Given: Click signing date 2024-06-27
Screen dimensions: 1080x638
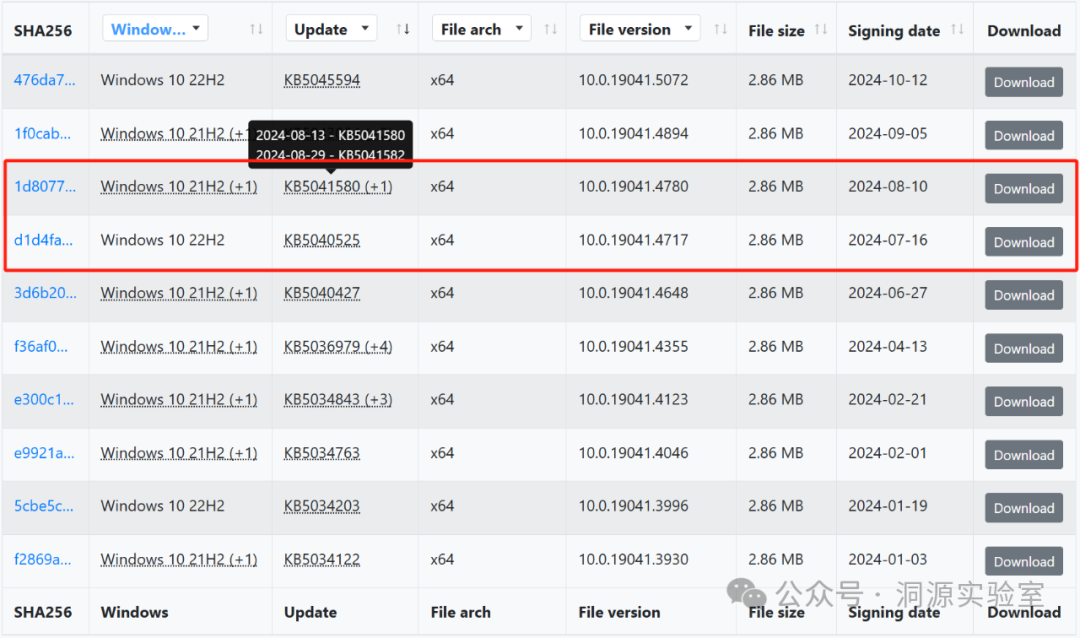Looking at the screenshot, I should pos(888,293).
